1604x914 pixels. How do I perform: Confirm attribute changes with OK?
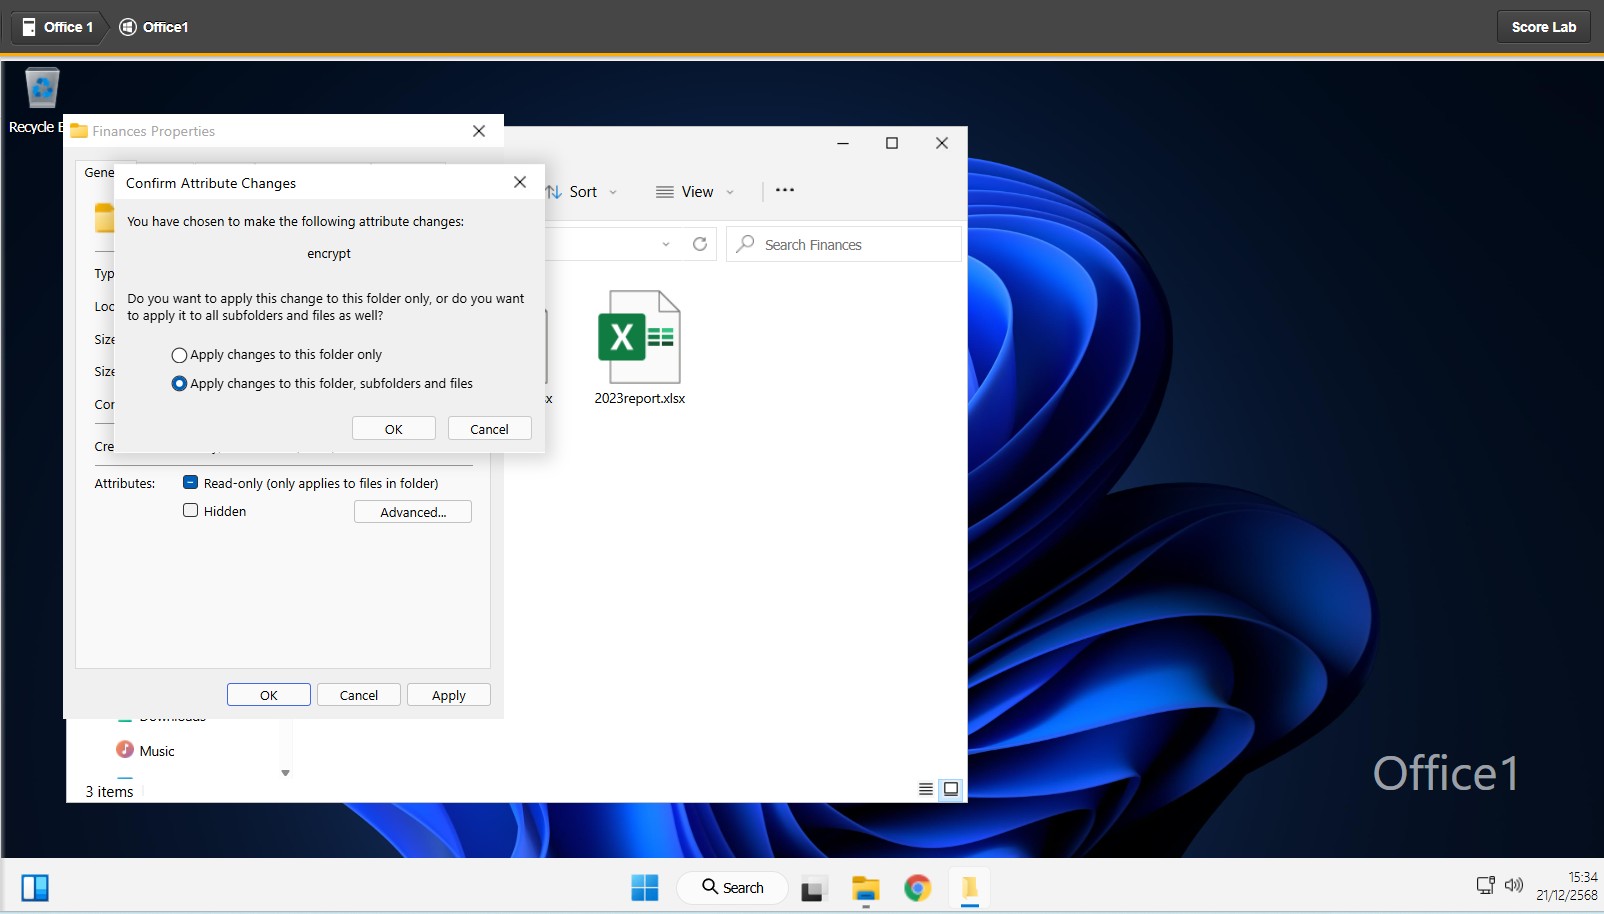pos(394,429)
